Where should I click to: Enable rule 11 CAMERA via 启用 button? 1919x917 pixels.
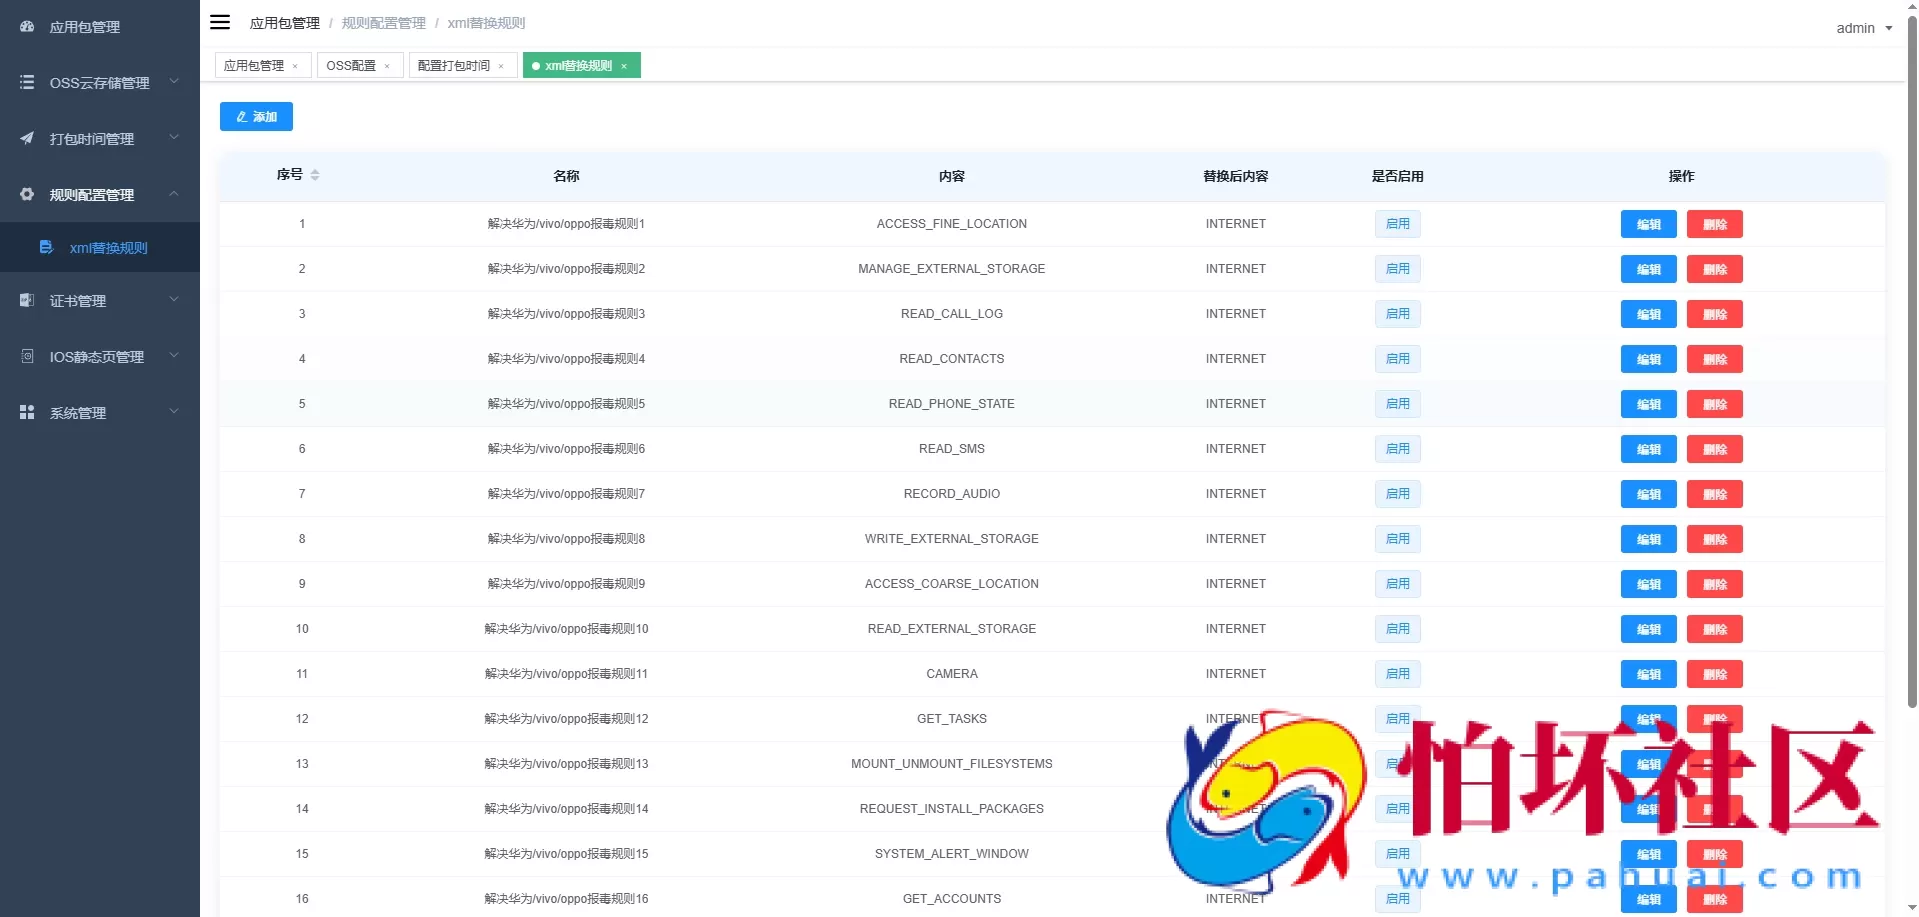coord(1397,674)
